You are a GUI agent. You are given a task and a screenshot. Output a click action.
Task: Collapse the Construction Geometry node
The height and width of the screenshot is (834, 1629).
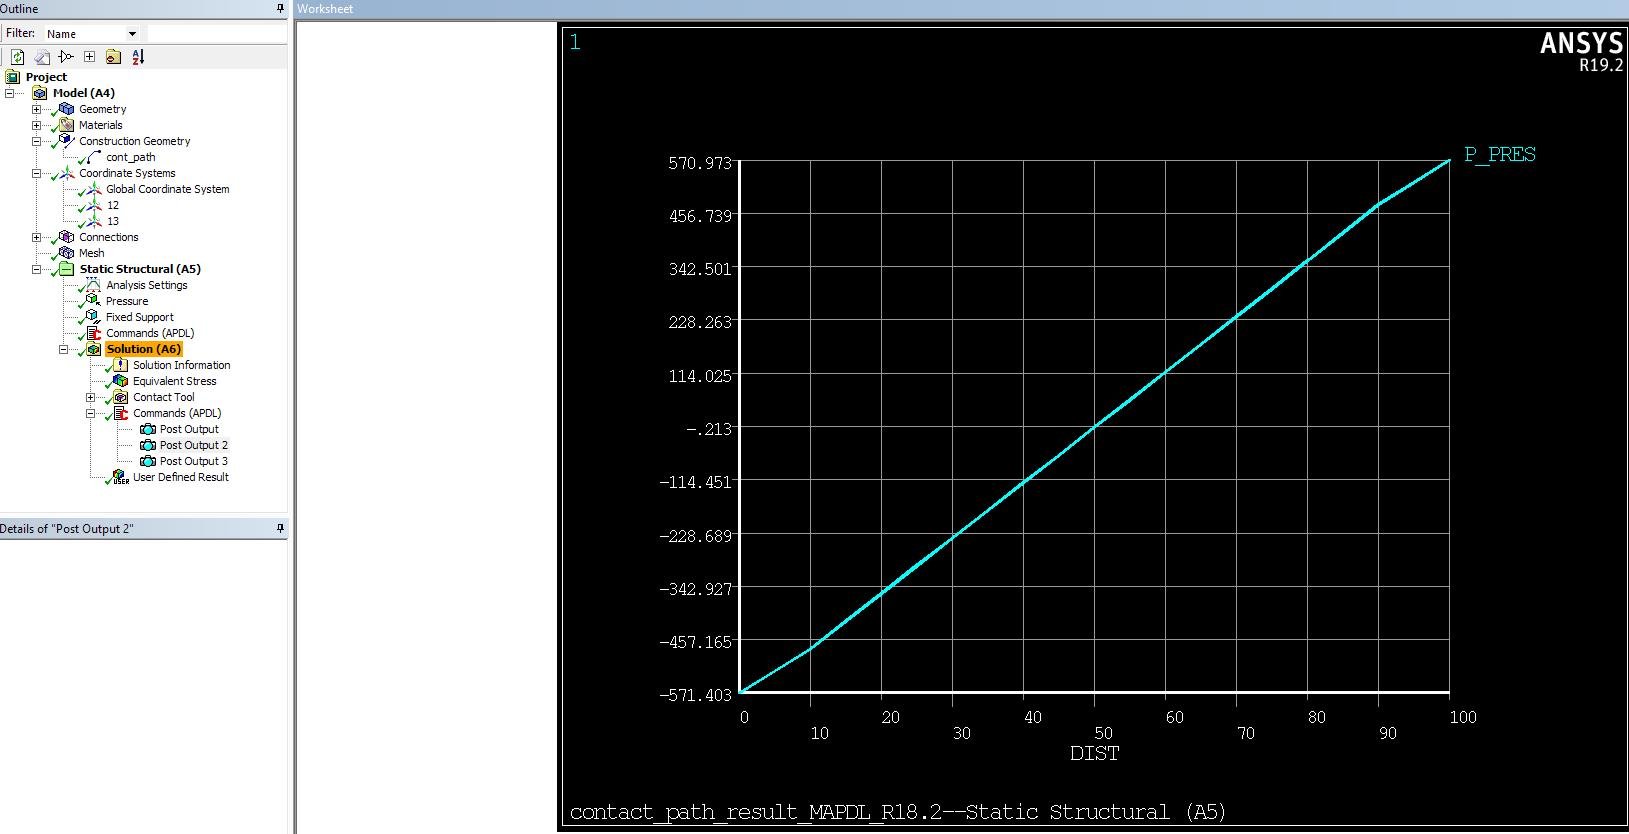[x=36, y=141]
